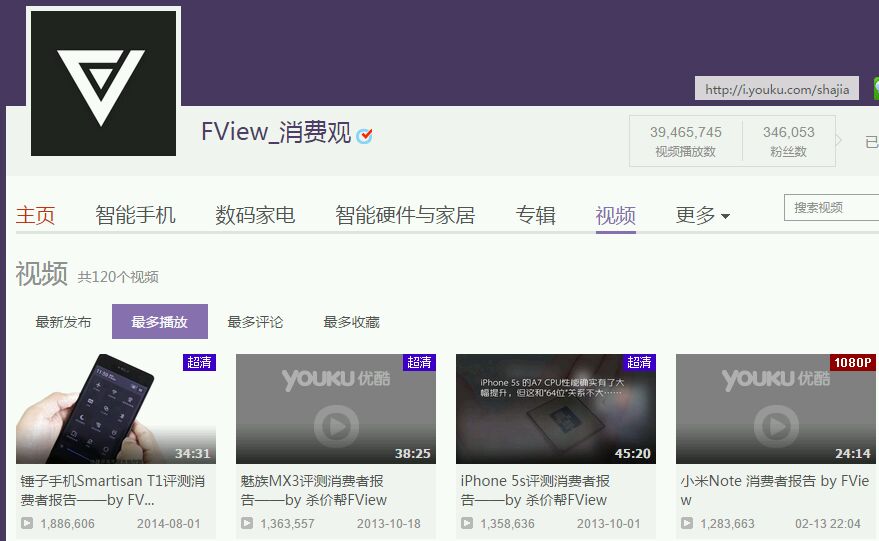Viewport: 879px width, 541px height.
Task: Open title link 锤子手机Smartisan T1评测消费者报告
Action: click(x=113, y=490)
